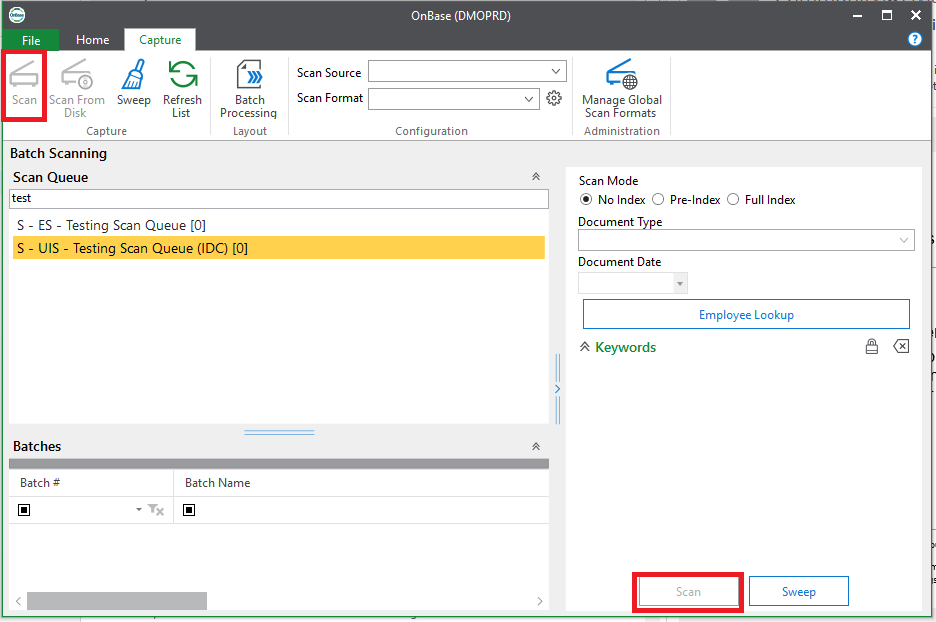936x622 pixels.
Task: Click the Batch # column header
Action: [x=91, y=483]
